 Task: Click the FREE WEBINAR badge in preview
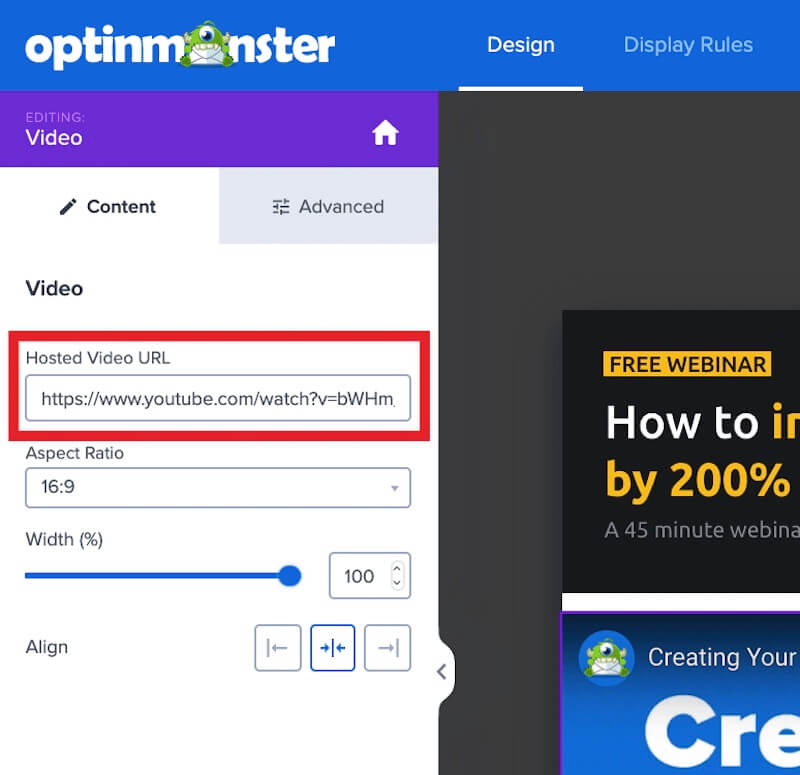click(687, 364)
